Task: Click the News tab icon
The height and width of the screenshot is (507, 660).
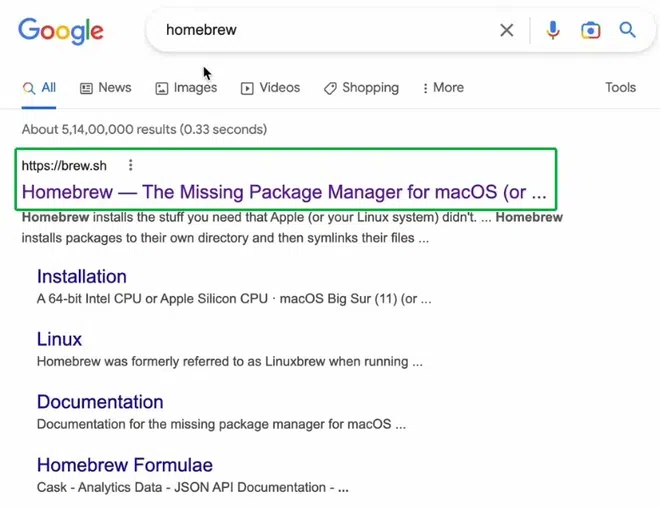Action: point(87,88)
